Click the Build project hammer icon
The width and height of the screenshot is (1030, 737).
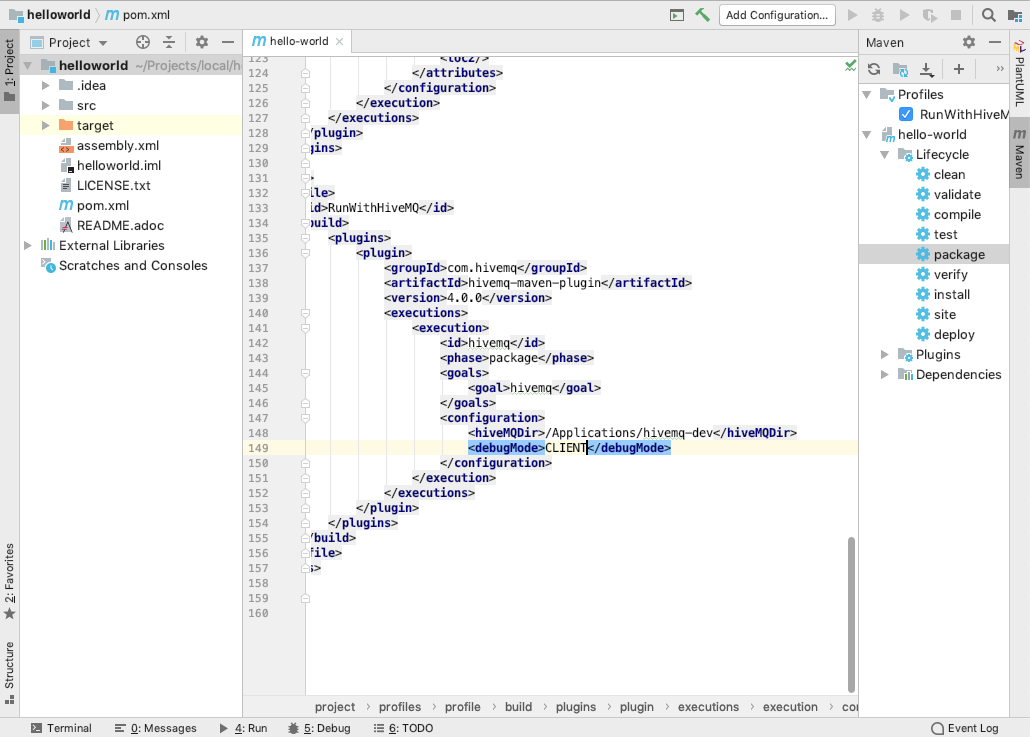pyautogui.click(x=702, y=14)
